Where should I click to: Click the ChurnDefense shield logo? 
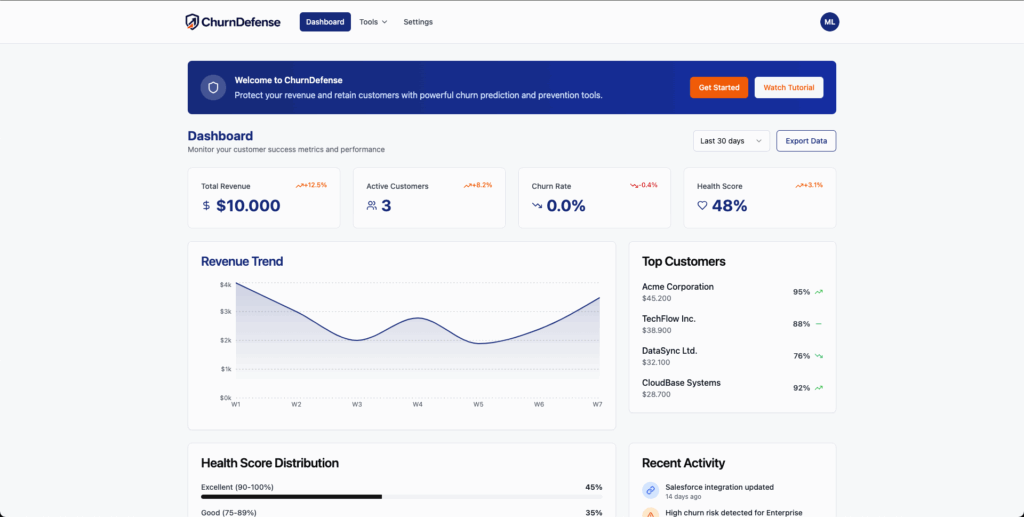191,22
